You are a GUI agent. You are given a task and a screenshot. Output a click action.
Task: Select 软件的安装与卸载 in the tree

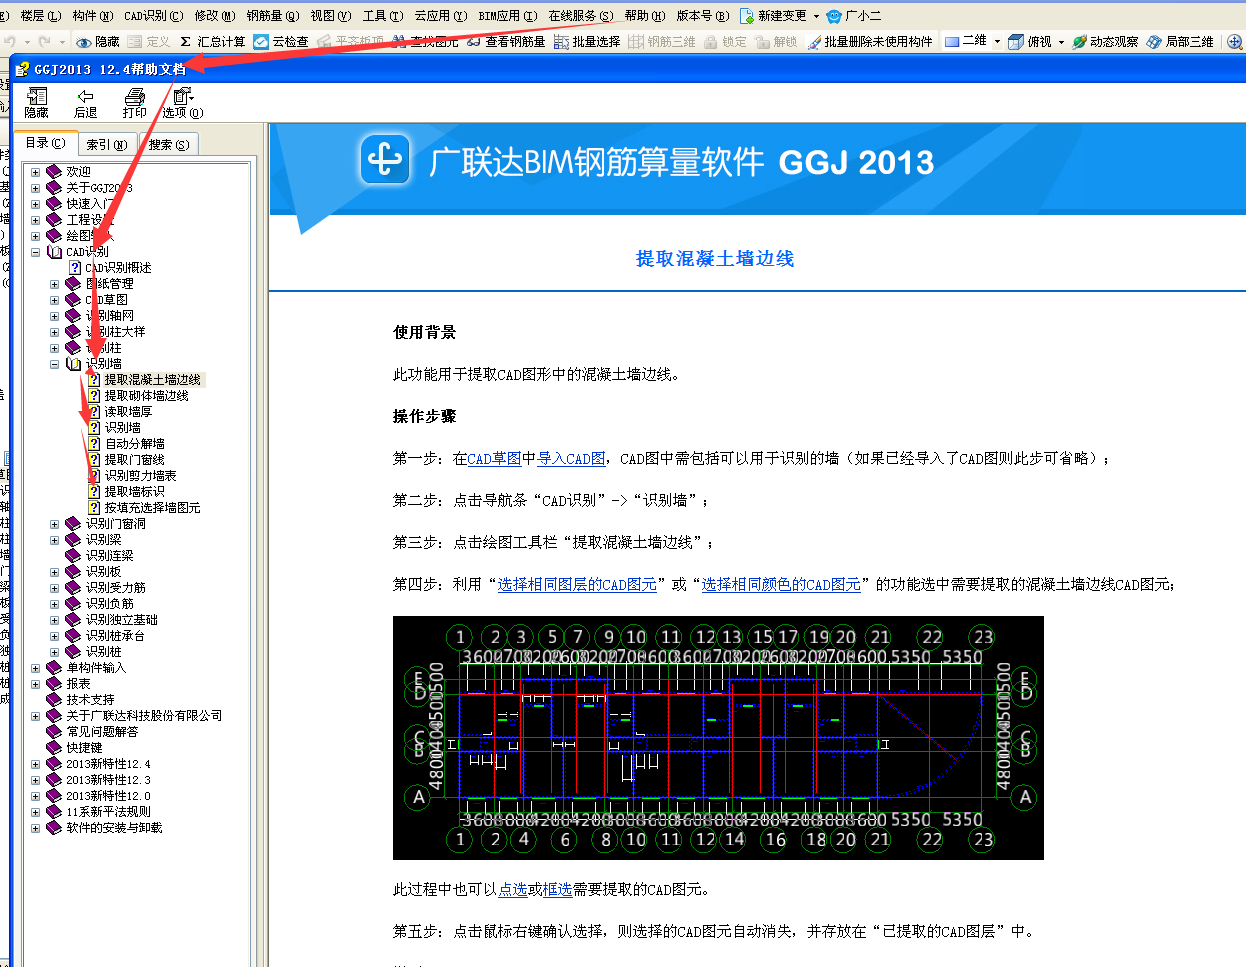[x=114, y=828]
